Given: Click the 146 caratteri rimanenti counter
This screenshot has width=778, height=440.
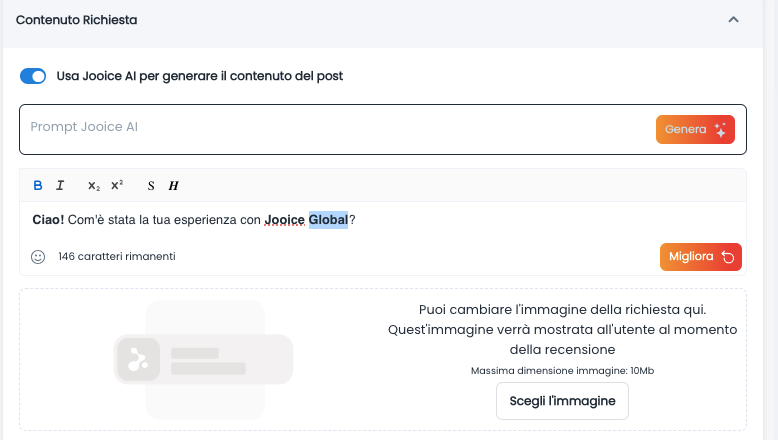Looking at the screenshot, I should tap(117, 257).
